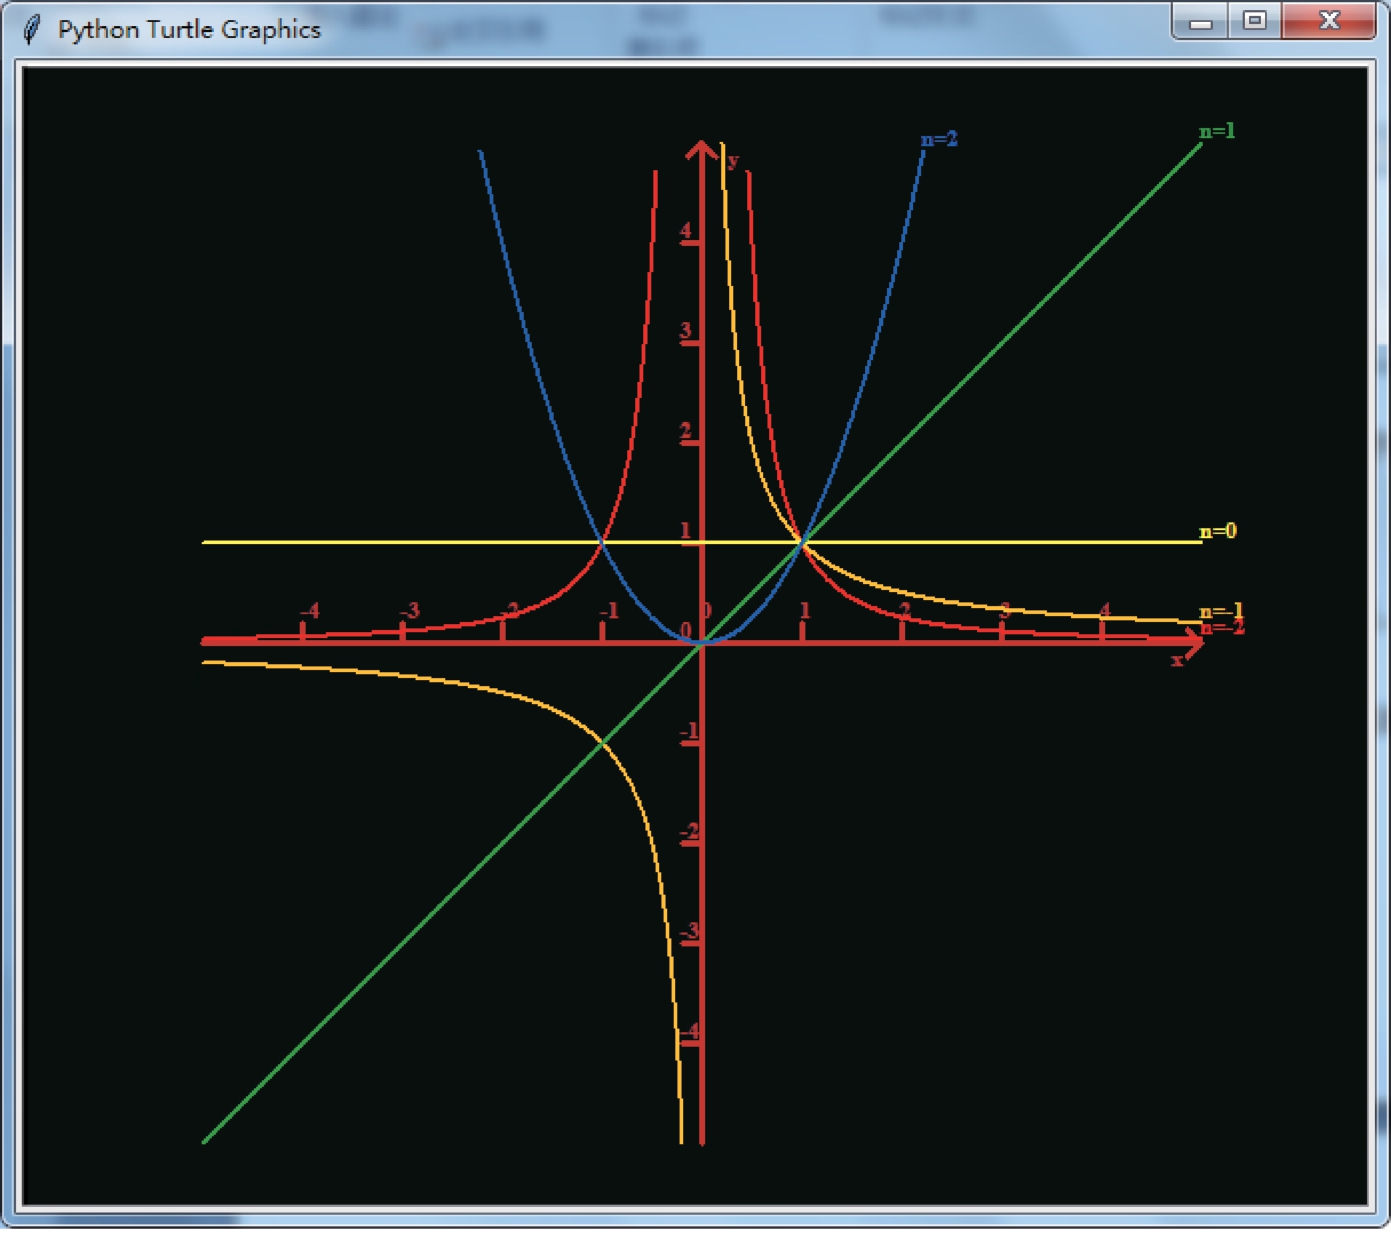This screenshot has height=1235, width=1391.
Task: Click the green 'n=1' line label
Action: pos(1217,131)
